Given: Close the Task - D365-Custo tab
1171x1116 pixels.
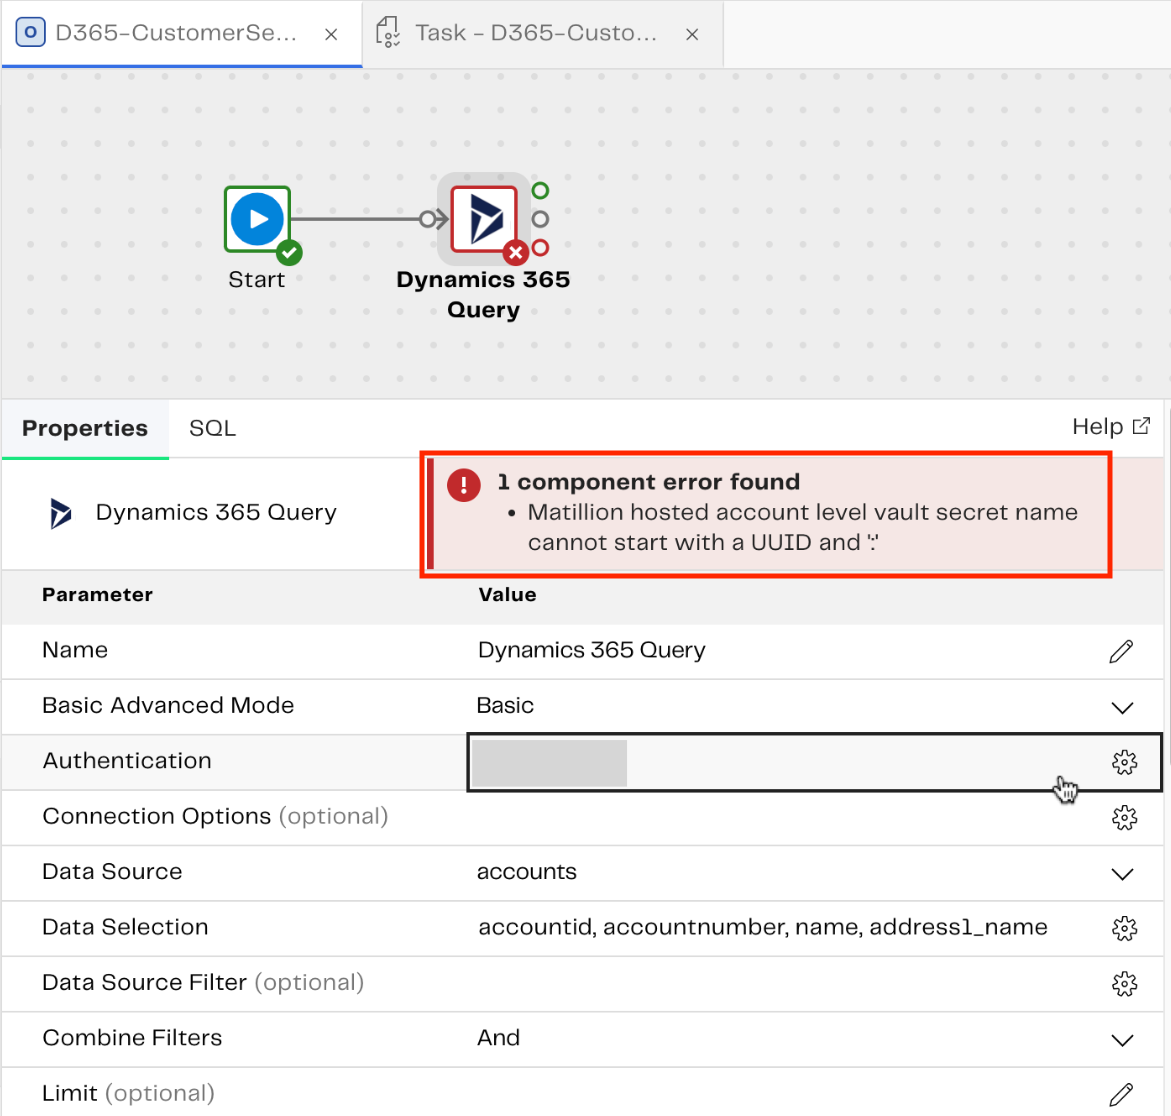Looking at the screenshot, I should pyautogui.click(x=692, y=34).
